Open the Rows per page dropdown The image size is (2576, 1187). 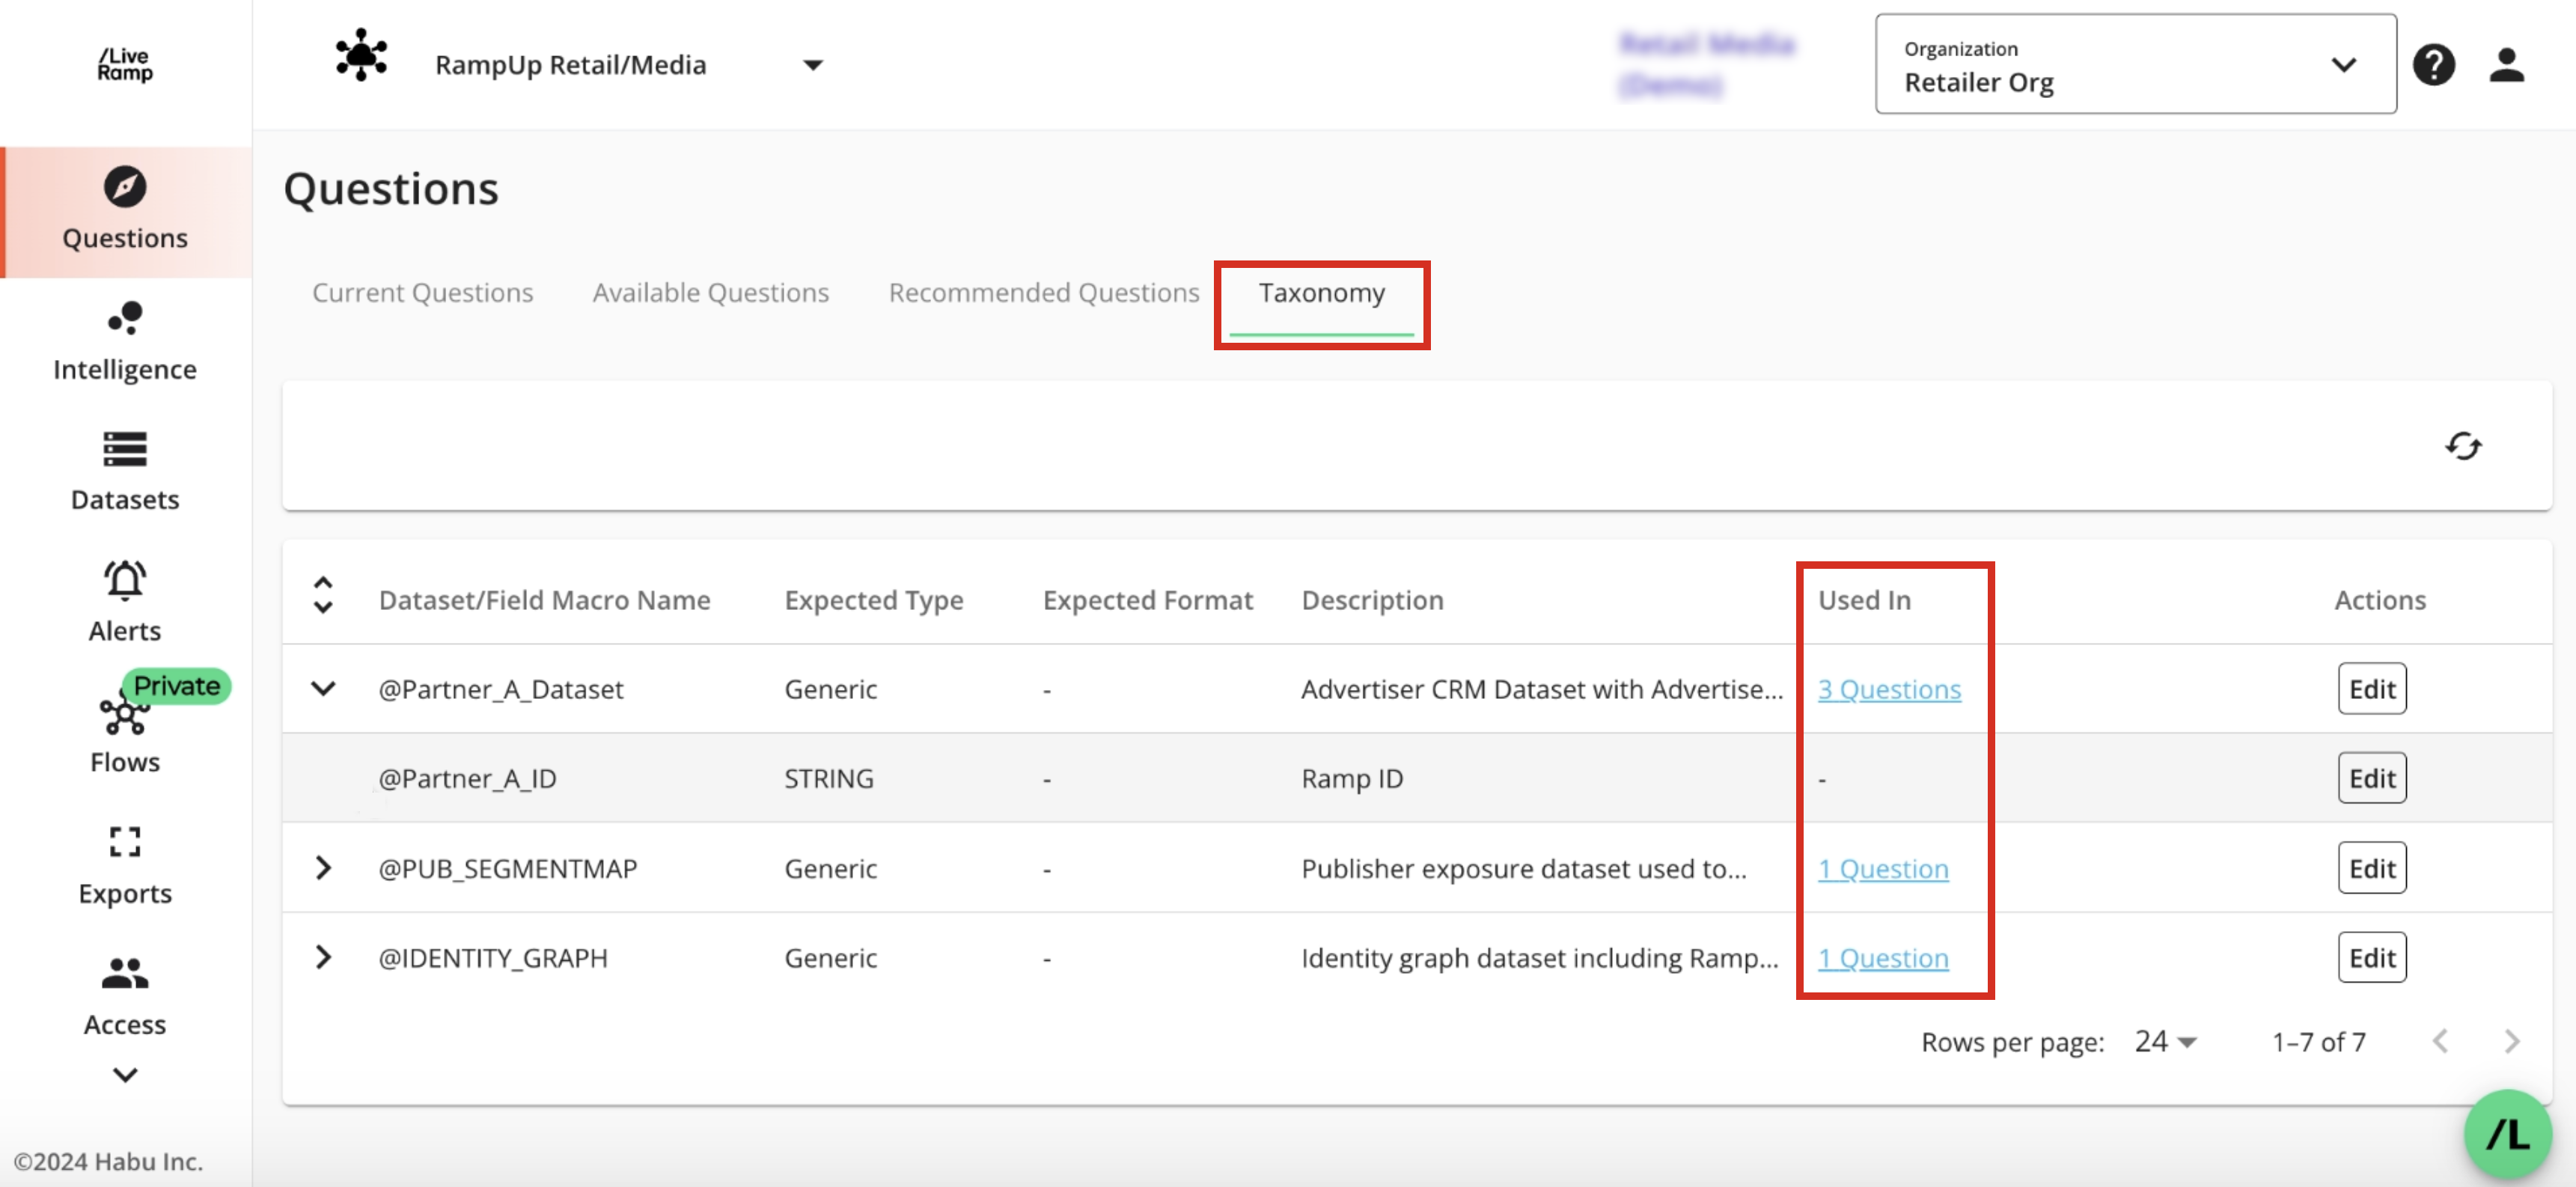(x=2165, y=1041)
